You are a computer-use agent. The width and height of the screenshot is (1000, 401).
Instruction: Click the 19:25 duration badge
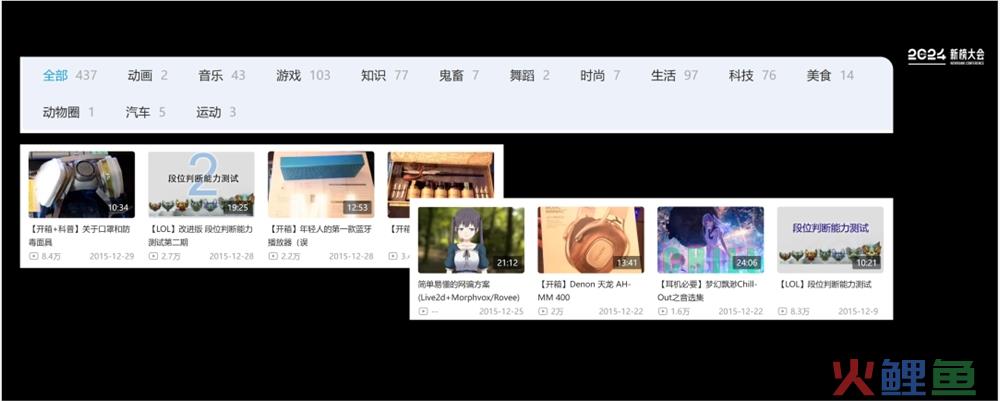(237, 208)
